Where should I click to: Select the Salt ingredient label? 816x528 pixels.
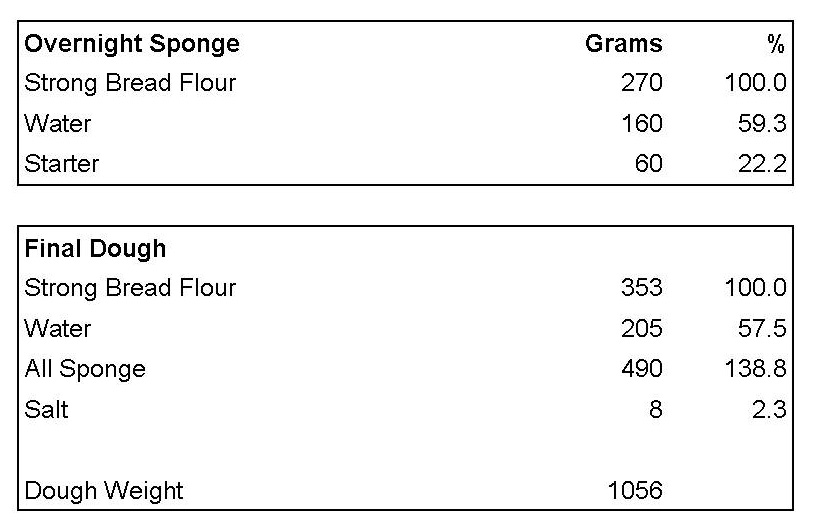47,409
